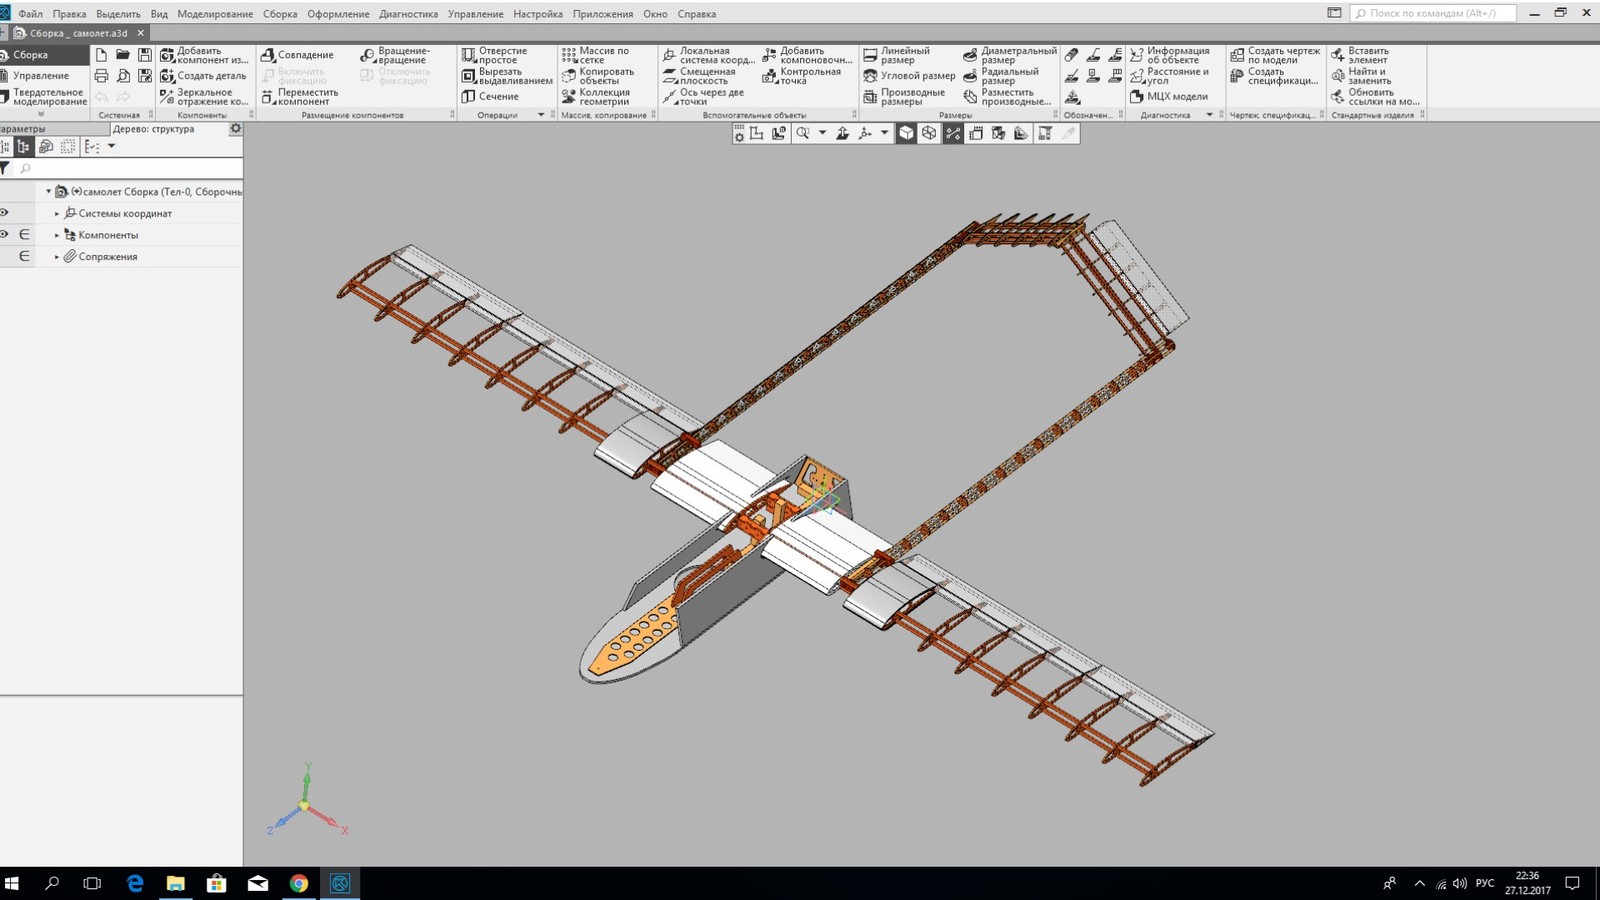Open the Диагностика menu
The width and height of the screenshot is (1600, 900).
pos(408,14)
